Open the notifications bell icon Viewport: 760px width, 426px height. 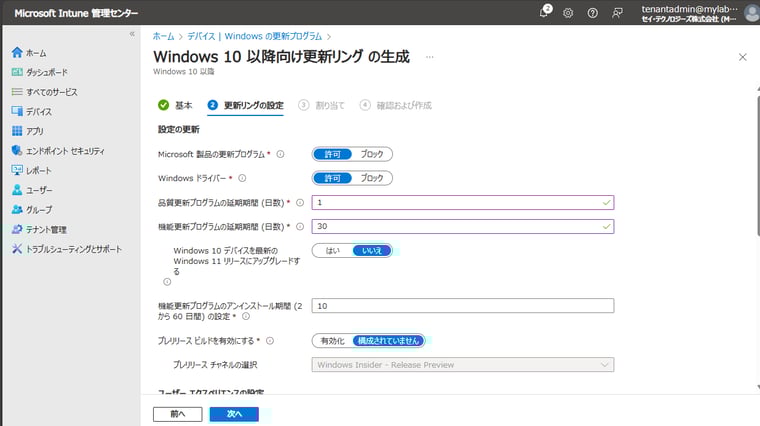tap(545, 12)
